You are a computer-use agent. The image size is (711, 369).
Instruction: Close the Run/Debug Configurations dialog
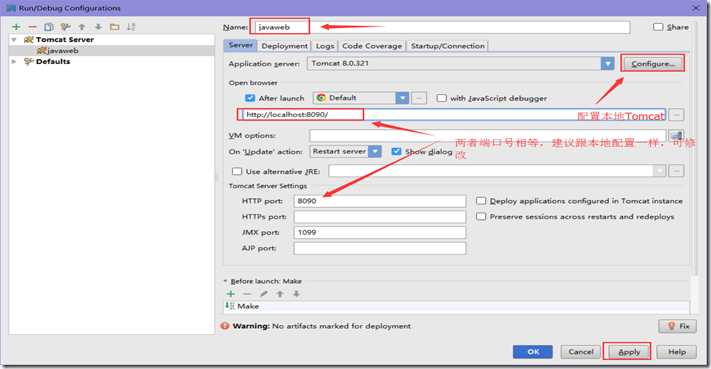click(x=696, y=8)
